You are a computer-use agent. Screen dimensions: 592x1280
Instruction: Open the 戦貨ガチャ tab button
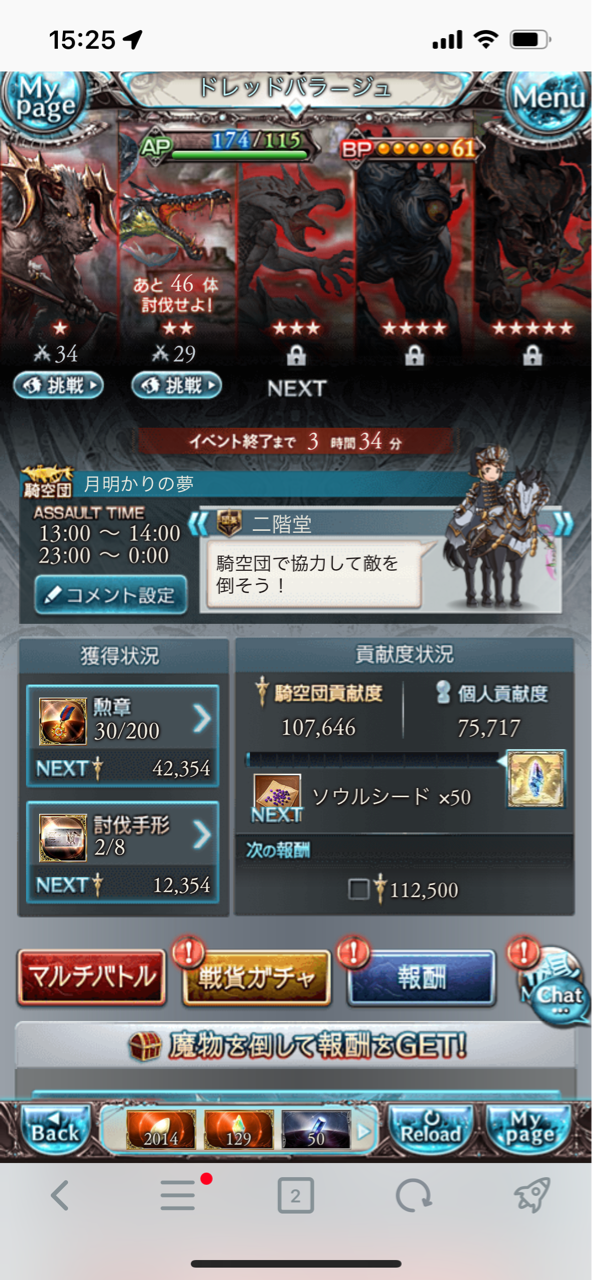256,977
